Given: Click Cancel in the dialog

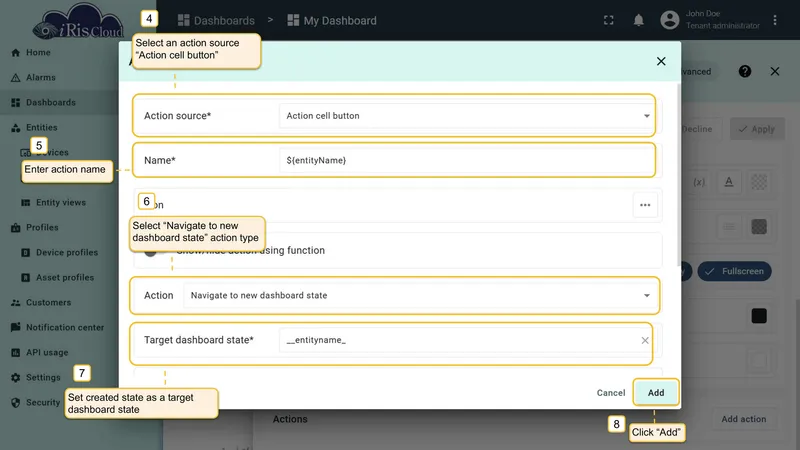Looking at the screenshot, I should pyautogui.click(x=611, y=393).
